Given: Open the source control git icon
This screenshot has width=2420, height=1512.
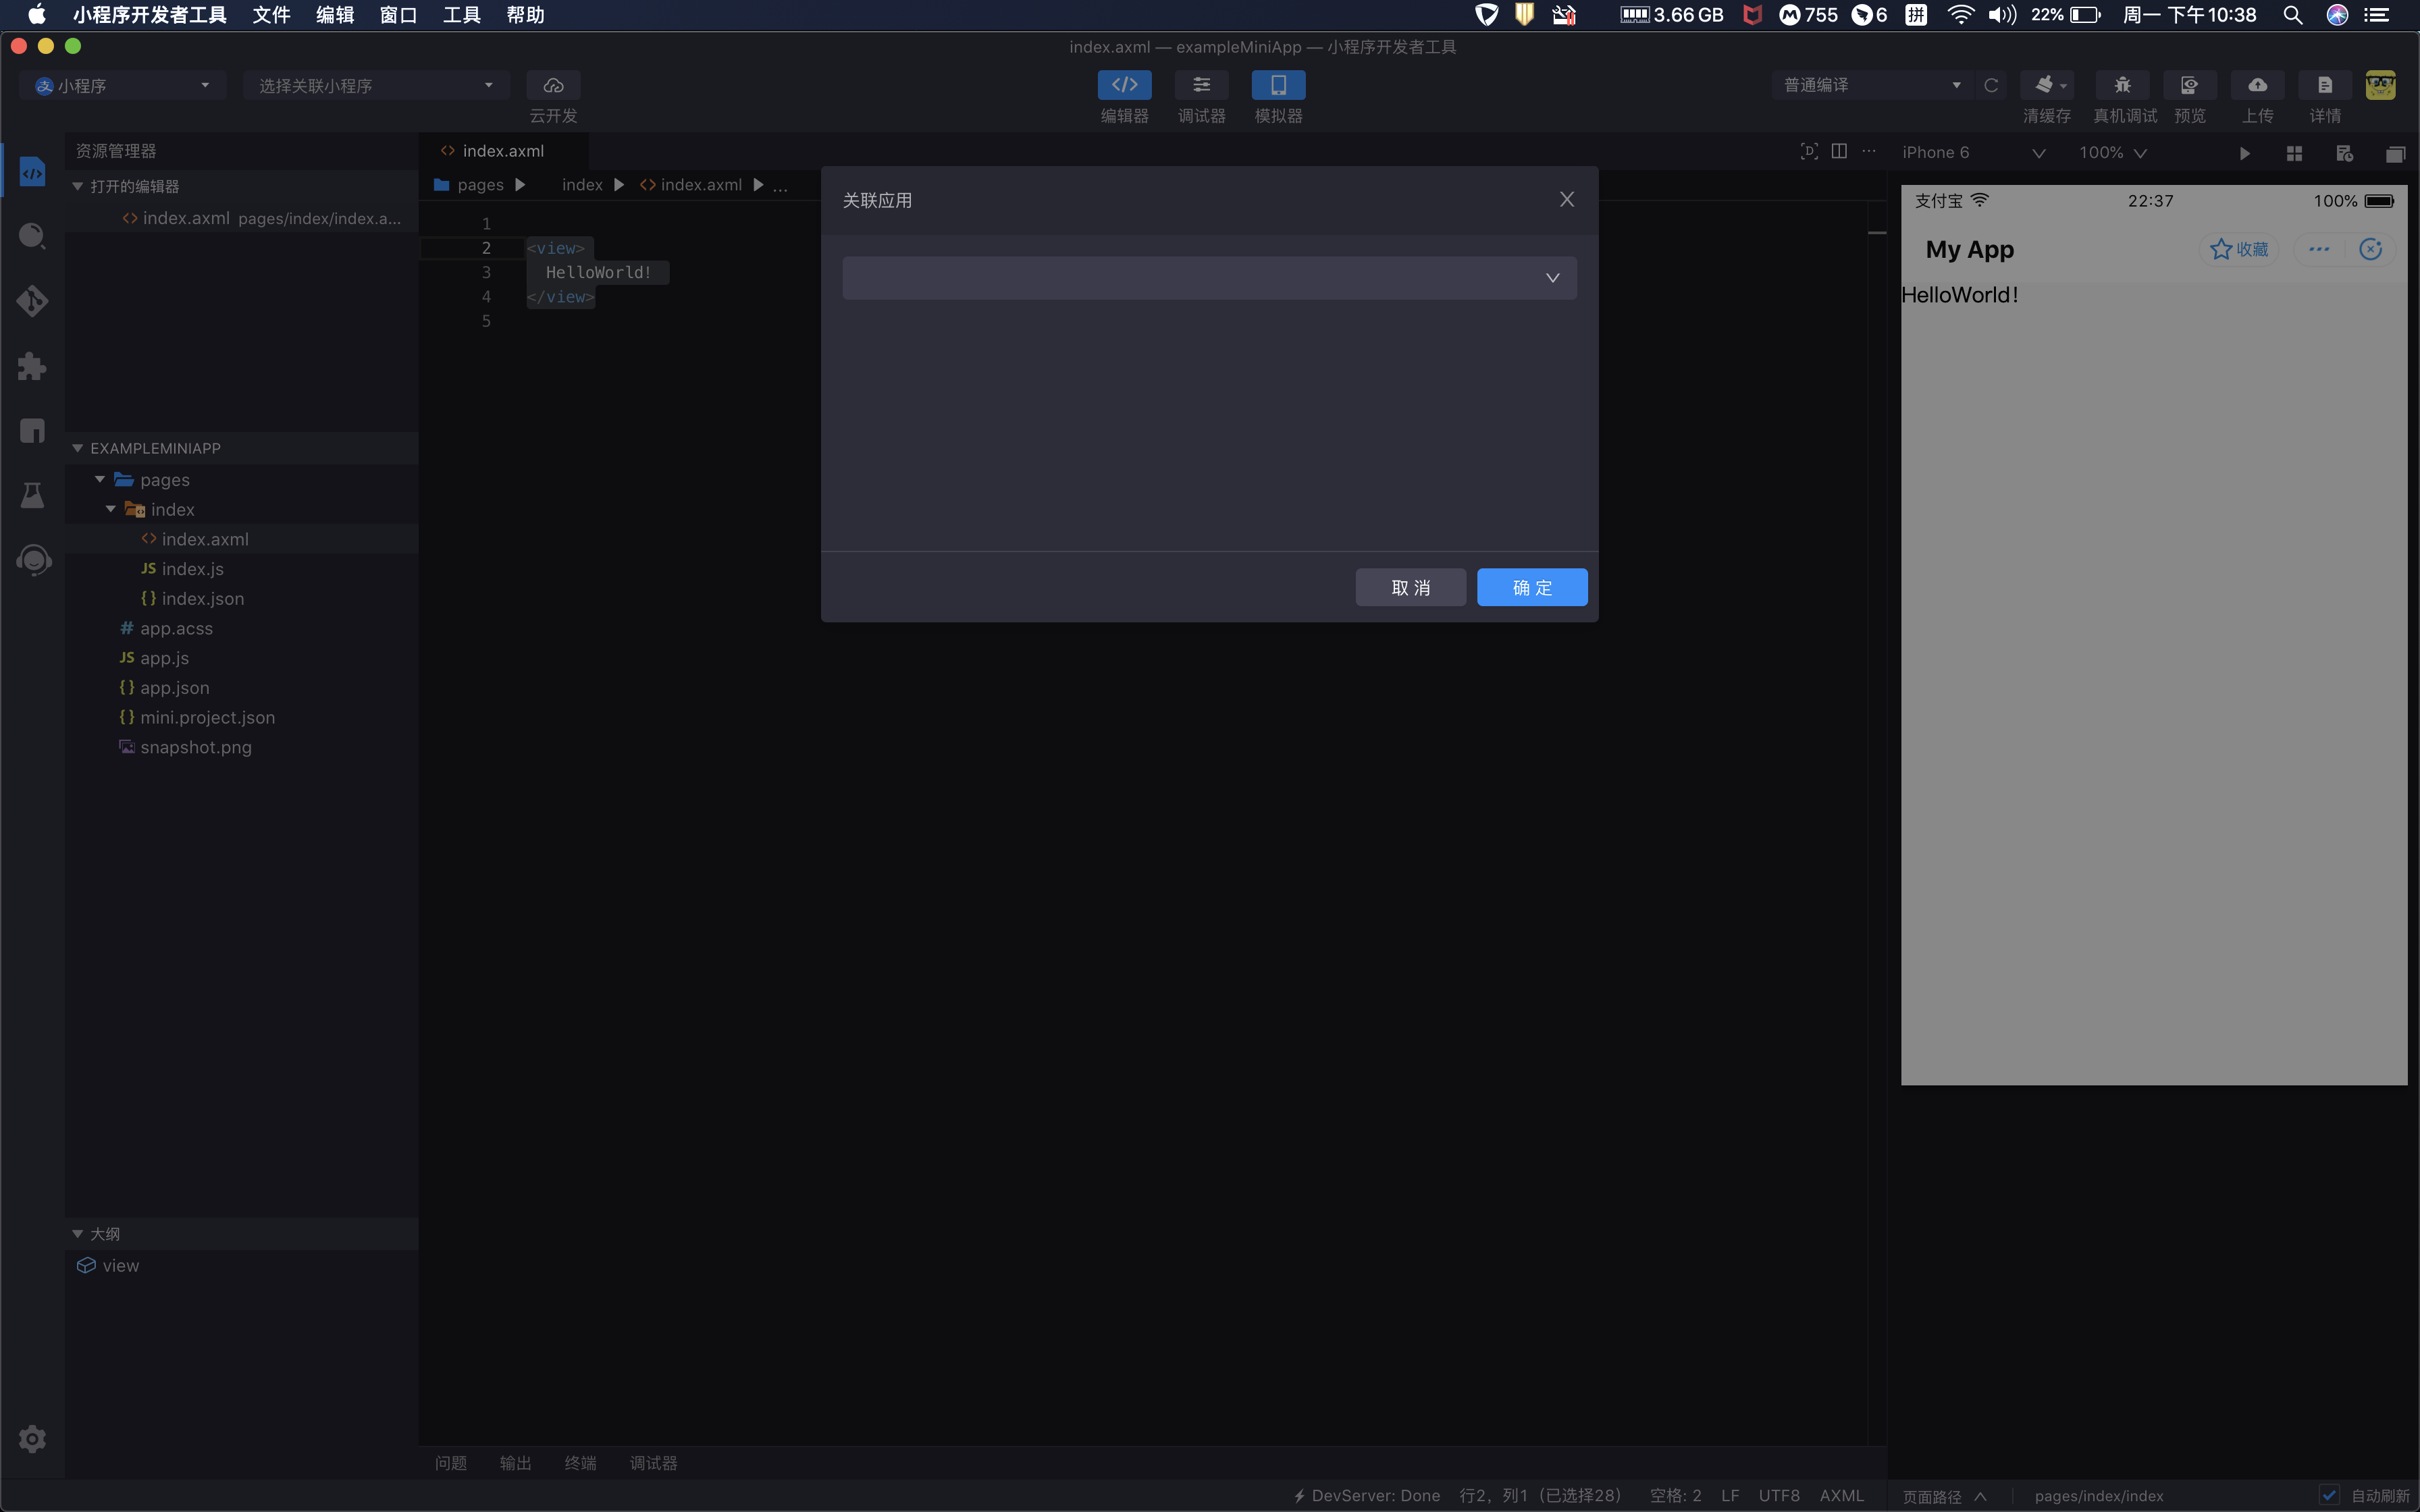Looking at the screenshot, I should pos(32,301).
